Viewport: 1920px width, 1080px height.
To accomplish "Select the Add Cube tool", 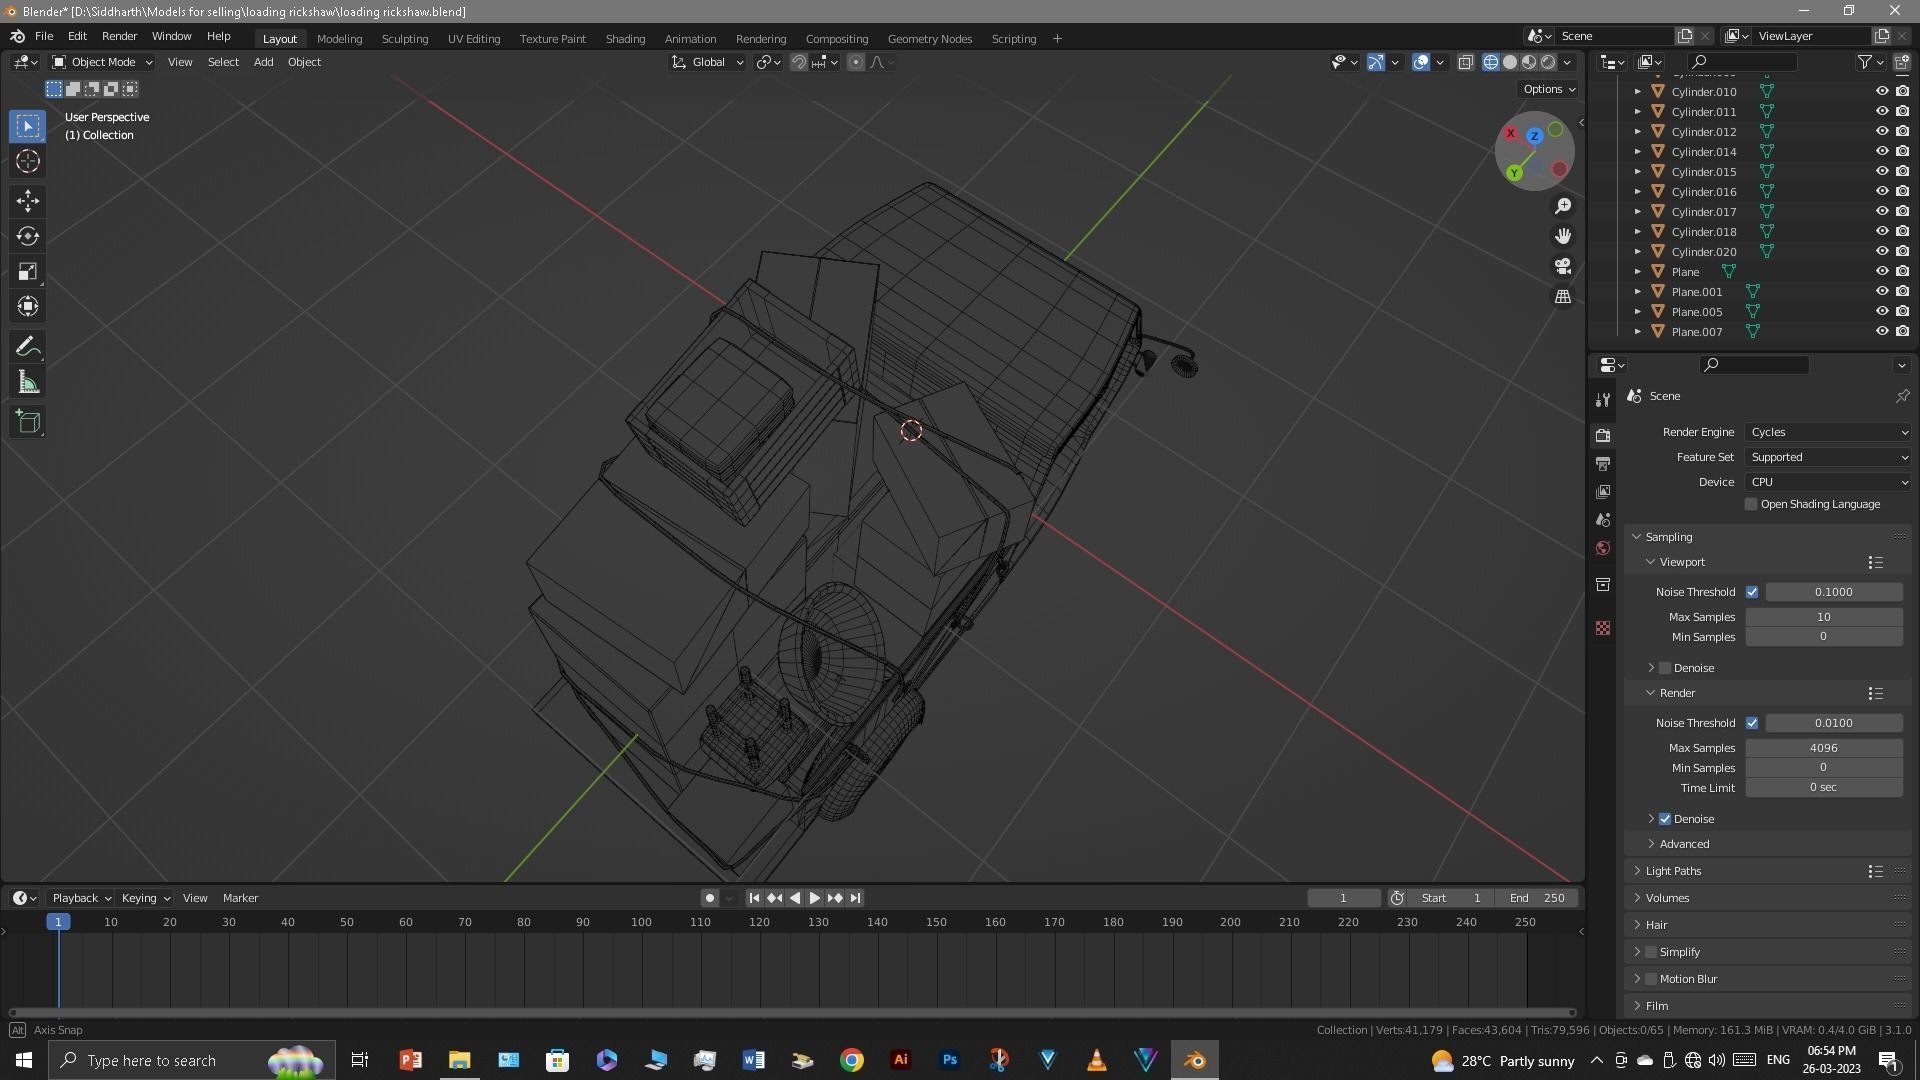I will (x=28, y=422).
